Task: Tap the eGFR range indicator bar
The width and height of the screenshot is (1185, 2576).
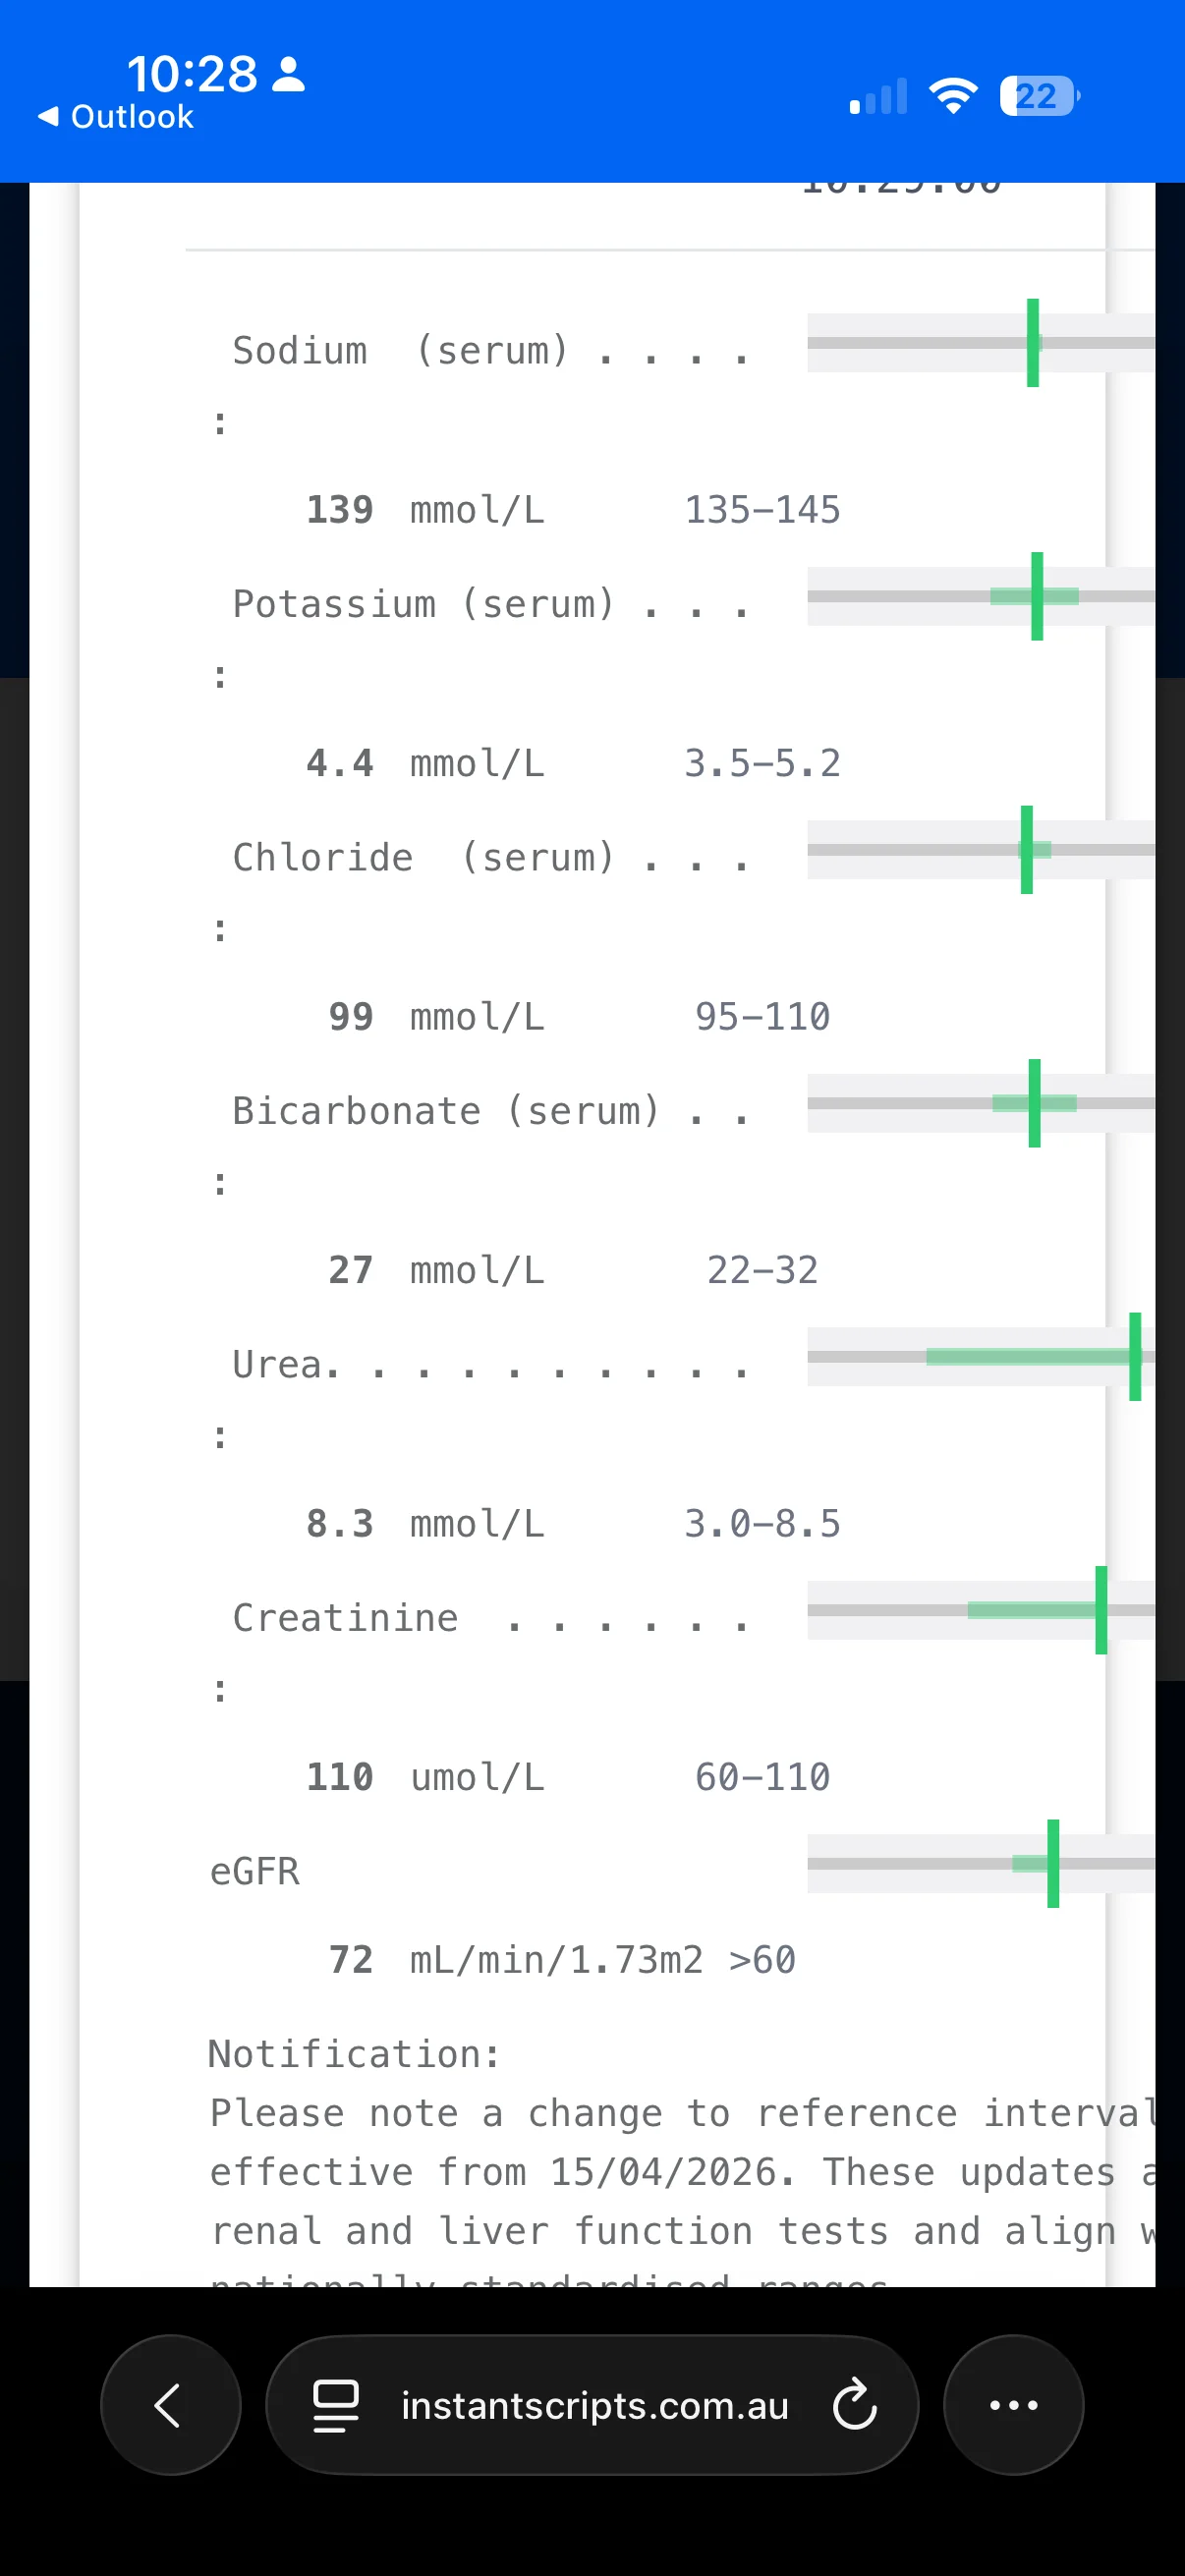Action: point(981,1864)
